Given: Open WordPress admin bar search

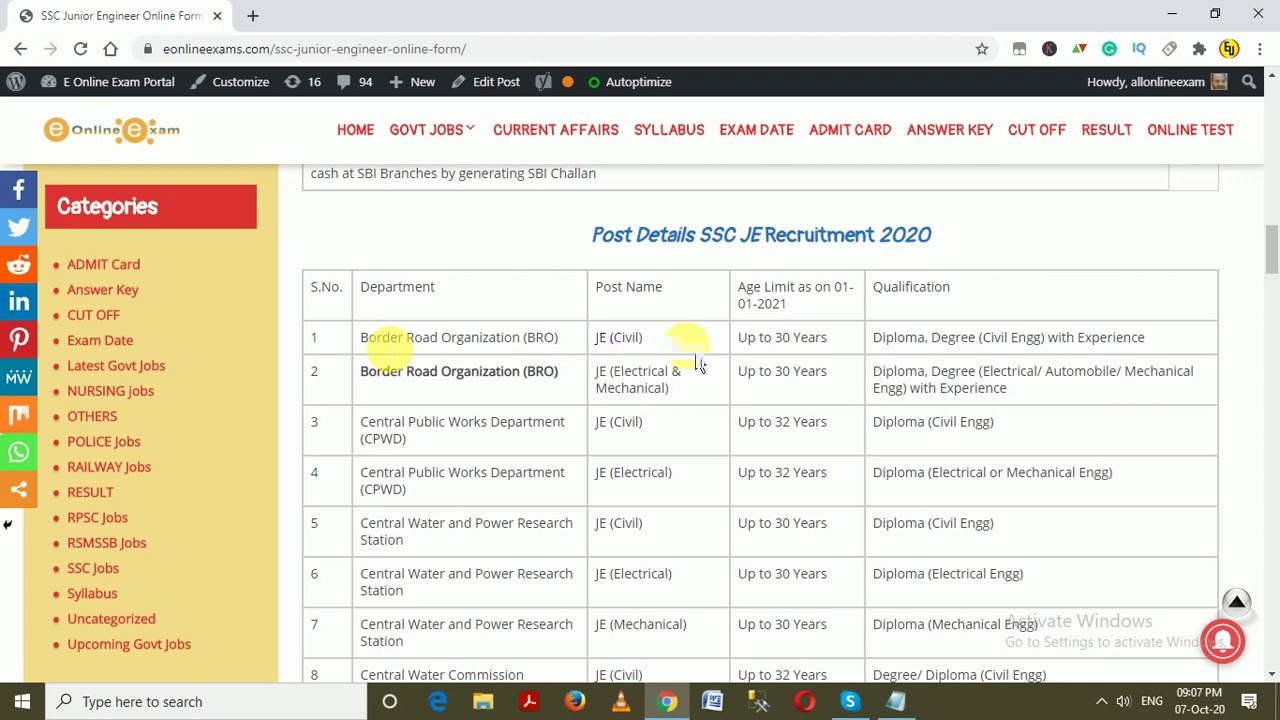Looking at the screenshot, I should [1249, 82].
